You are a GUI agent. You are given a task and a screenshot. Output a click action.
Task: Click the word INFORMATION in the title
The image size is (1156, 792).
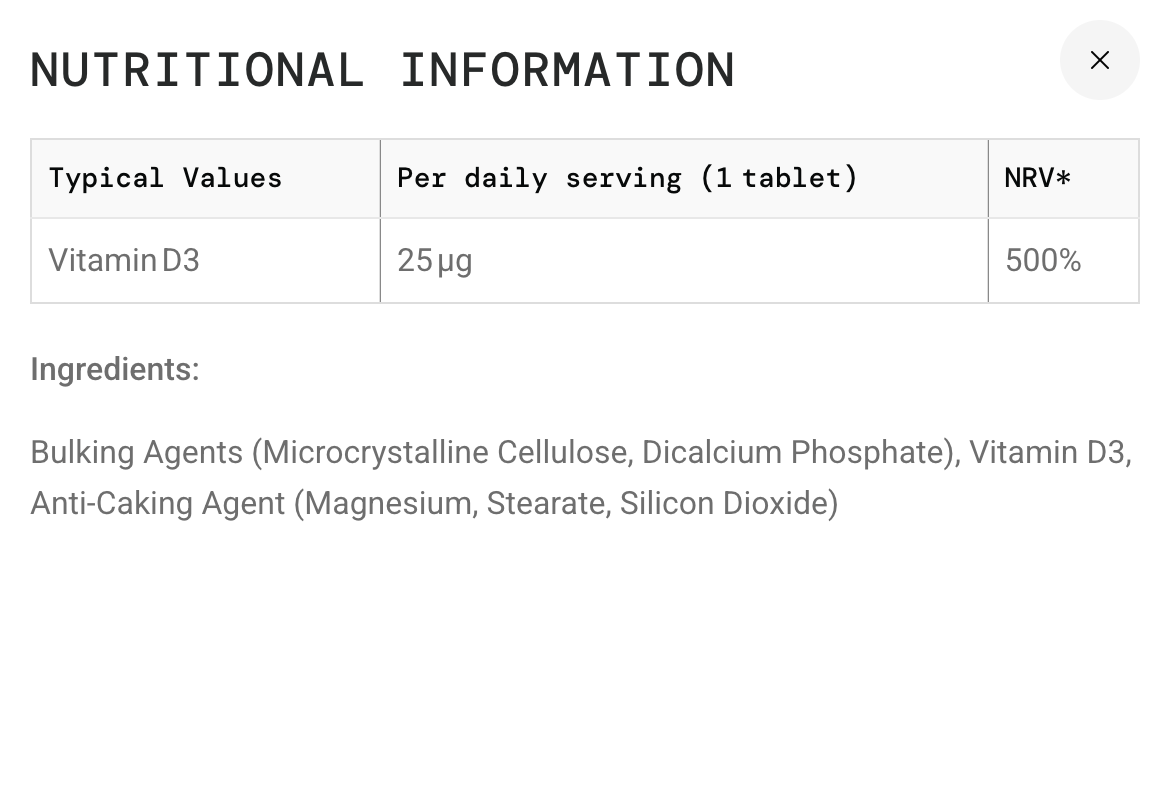567,70
